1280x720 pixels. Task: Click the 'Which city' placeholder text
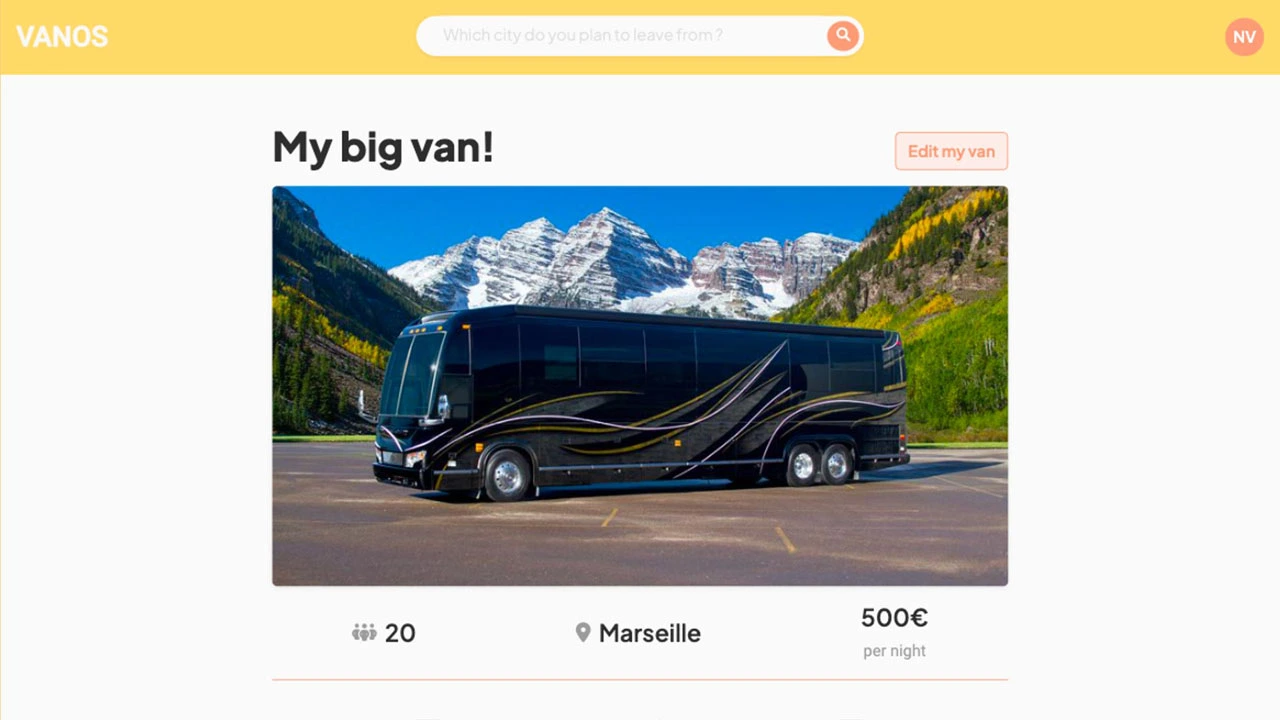click(x=583, y=36)
